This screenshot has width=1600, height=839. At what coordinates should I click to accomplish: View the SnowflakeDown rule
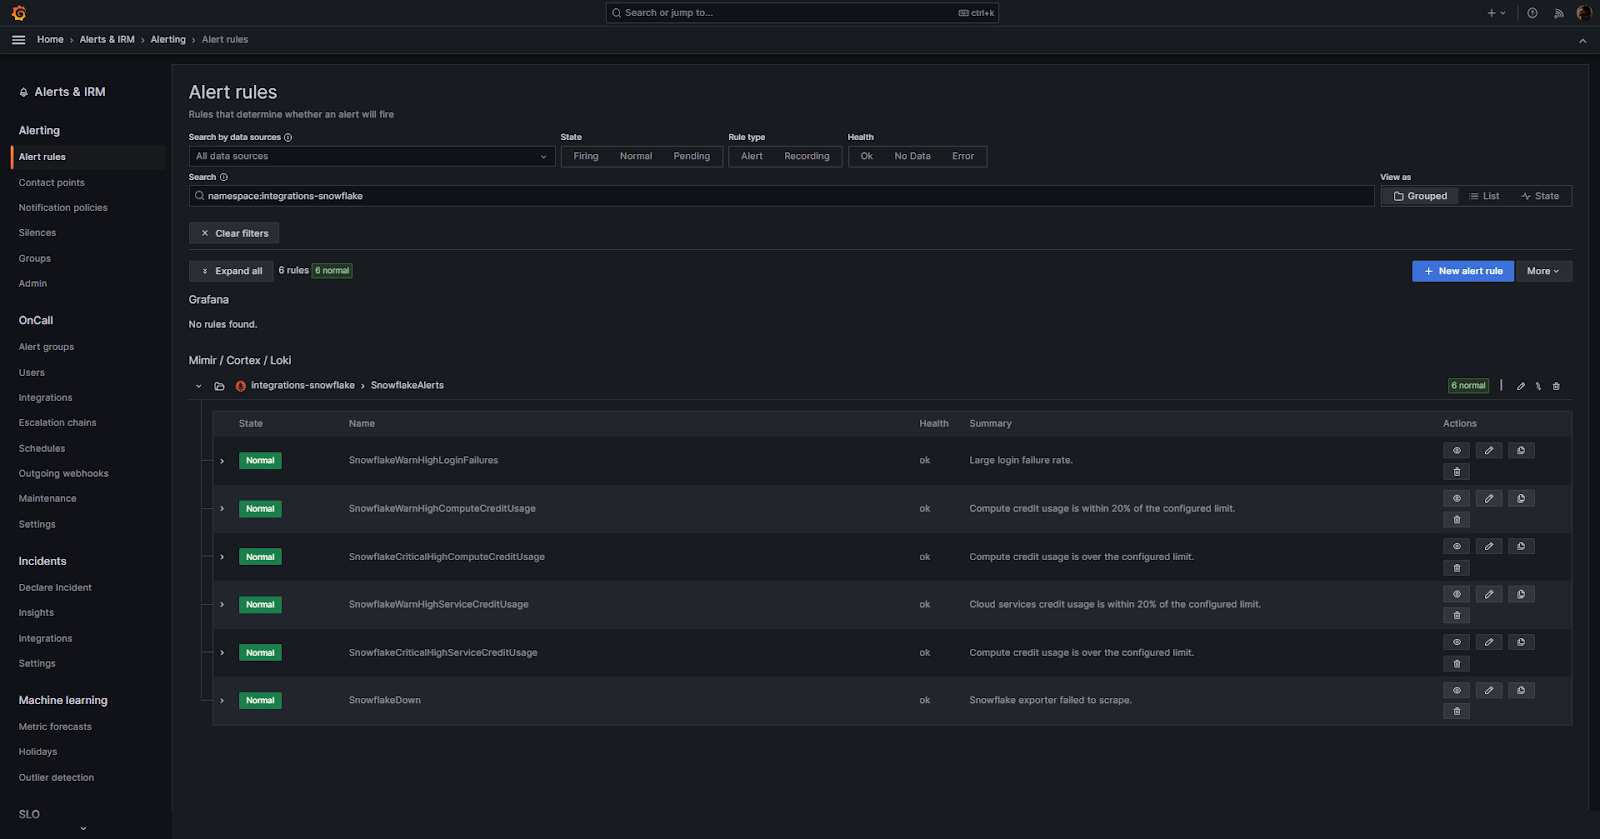click(x=1457, y=690)
